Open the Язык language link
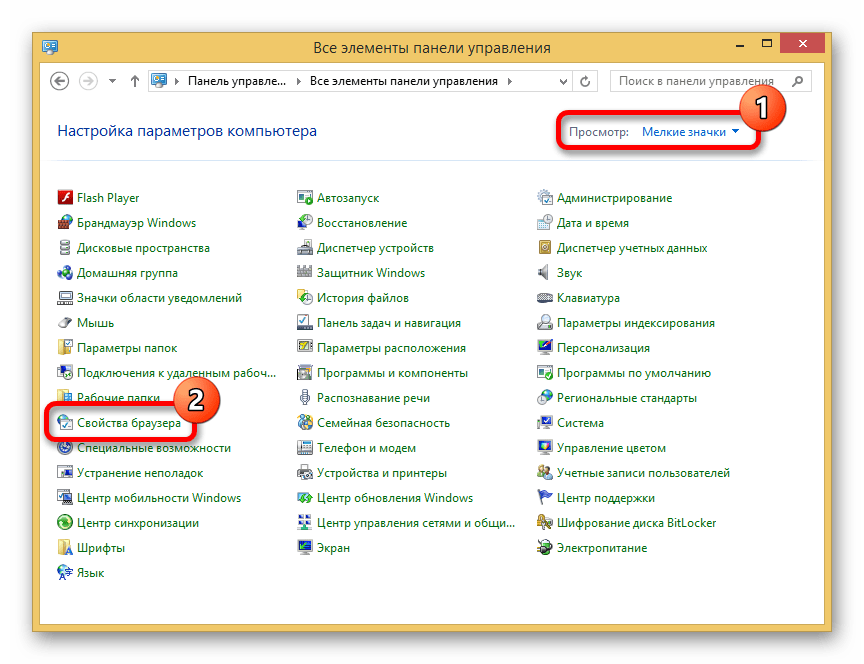 click(x=90, y=573)
